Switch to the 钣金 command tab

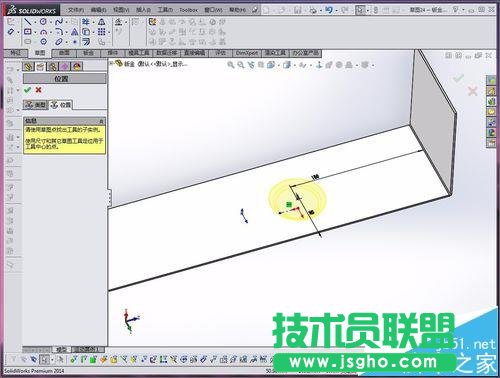pos(88,53)
